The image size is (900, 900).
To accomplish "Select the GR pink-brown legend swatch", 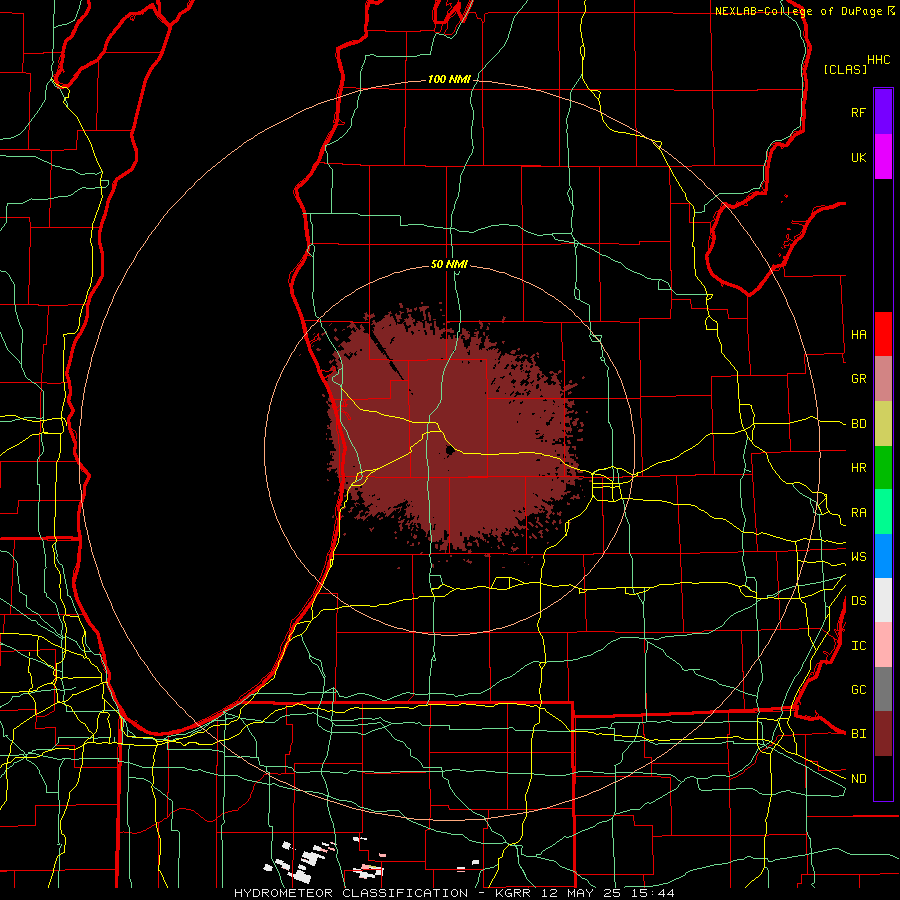I will pyautogui.click(x=883, y=379).
